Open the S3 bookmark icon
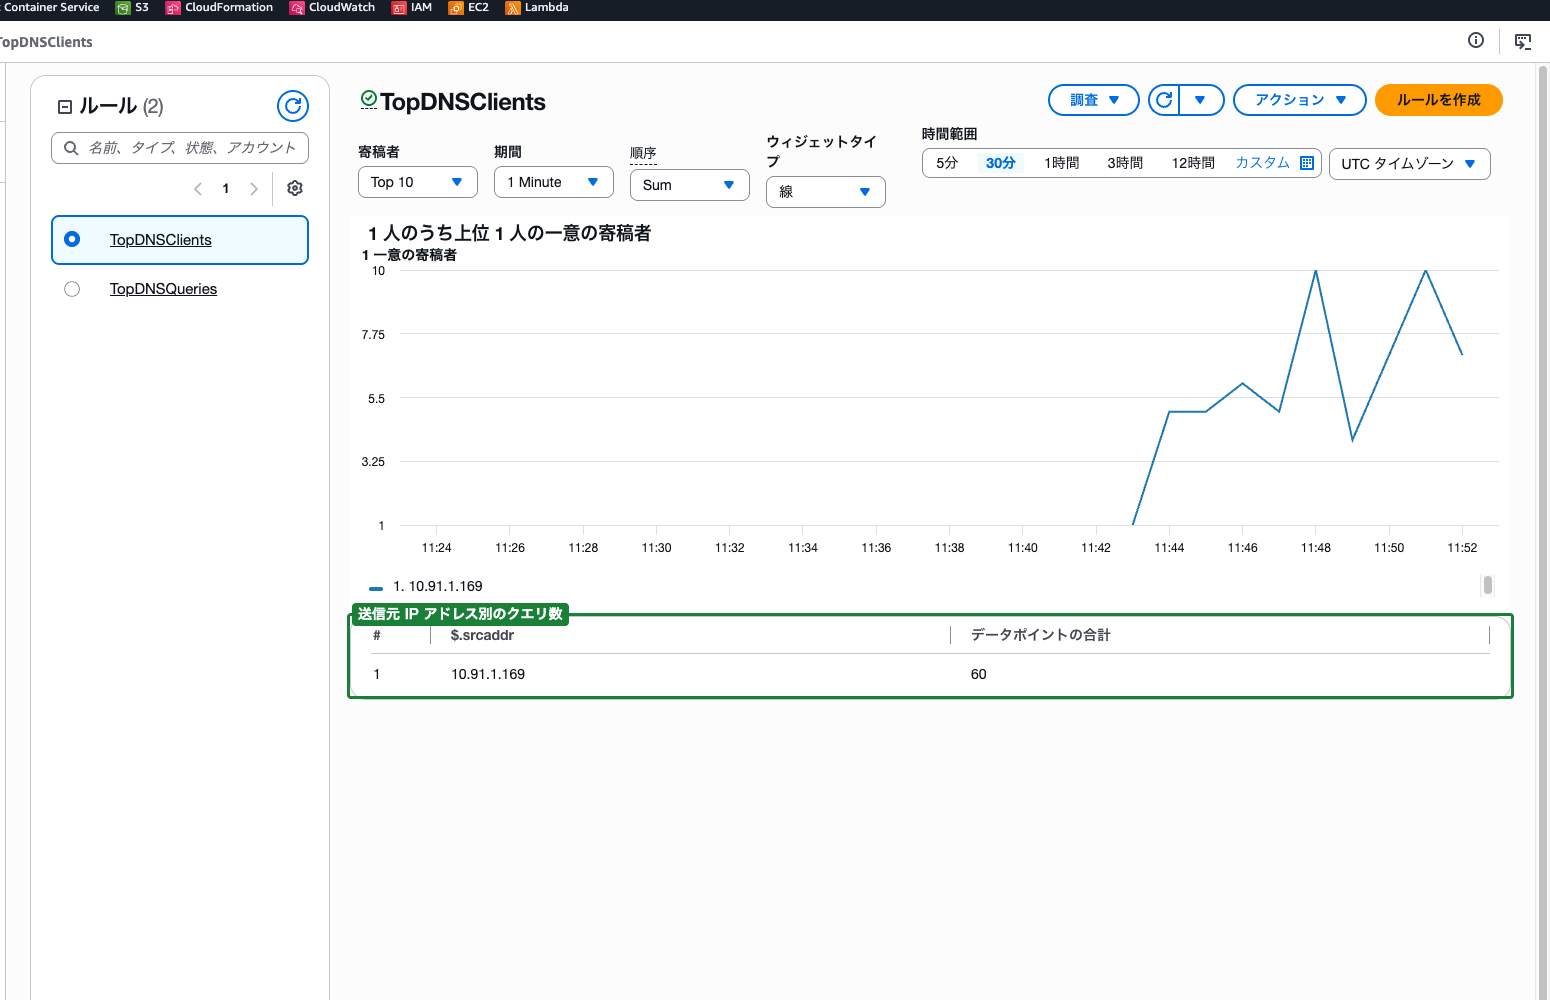 click(123, 8)
